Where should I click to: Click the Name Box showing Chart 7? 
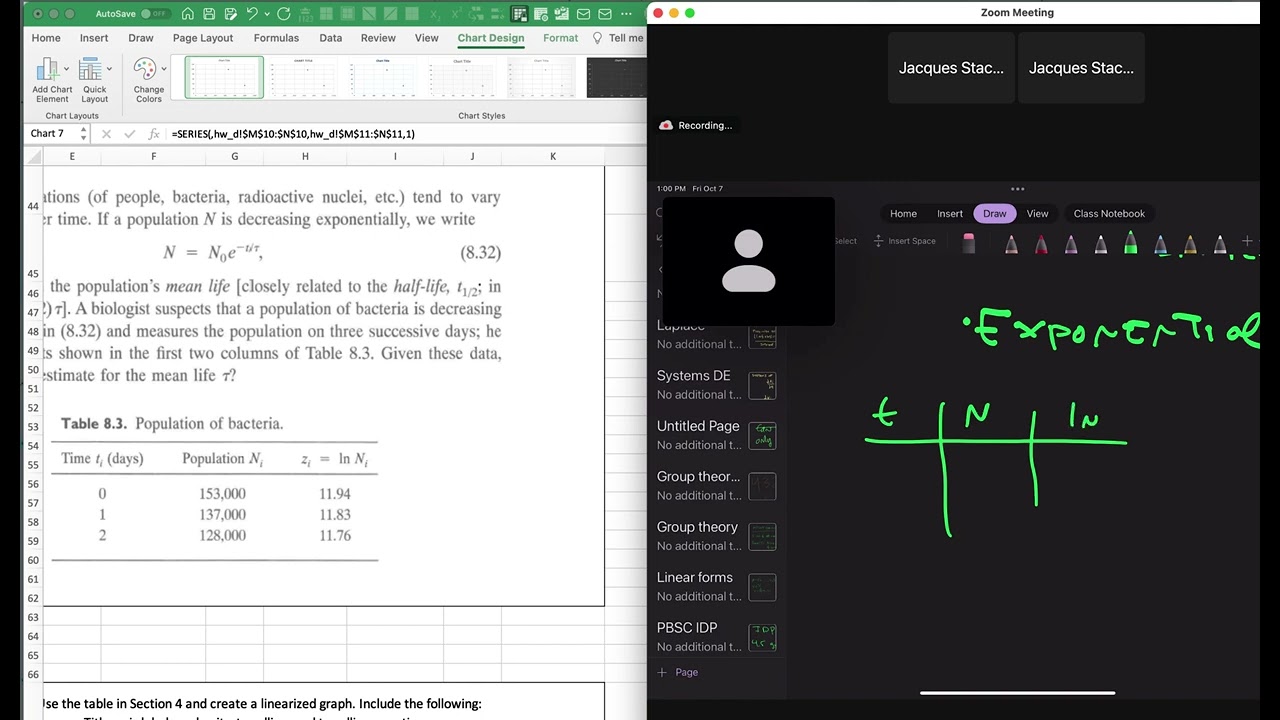(53, 133)
